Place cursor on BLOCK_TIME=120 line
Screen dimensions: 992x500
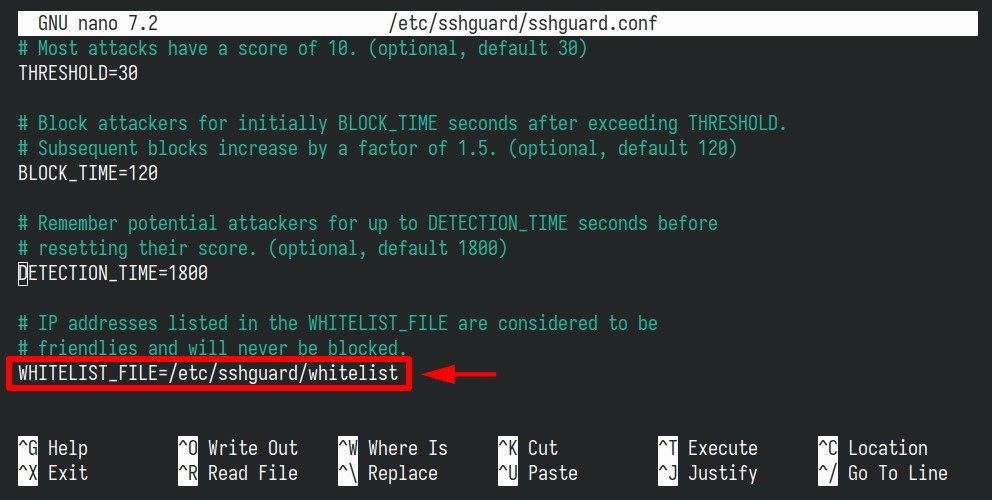[x=88, y=173]
